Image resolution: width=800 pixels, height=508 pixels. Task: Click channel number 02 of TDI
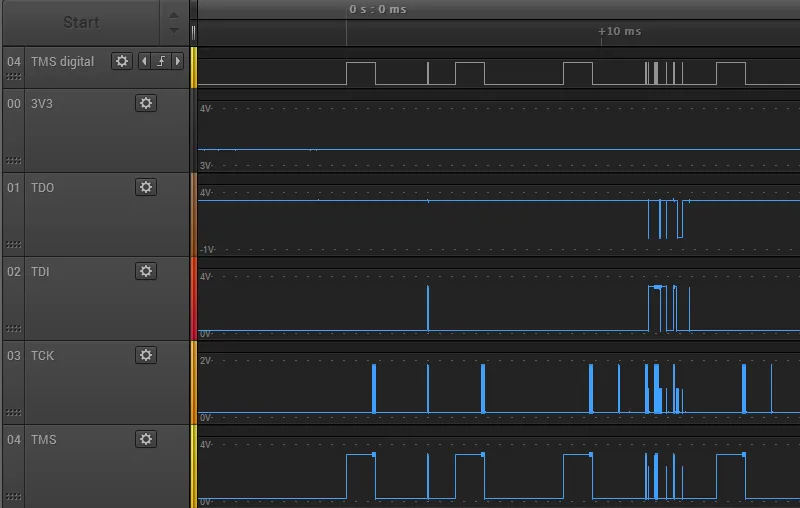14,271
